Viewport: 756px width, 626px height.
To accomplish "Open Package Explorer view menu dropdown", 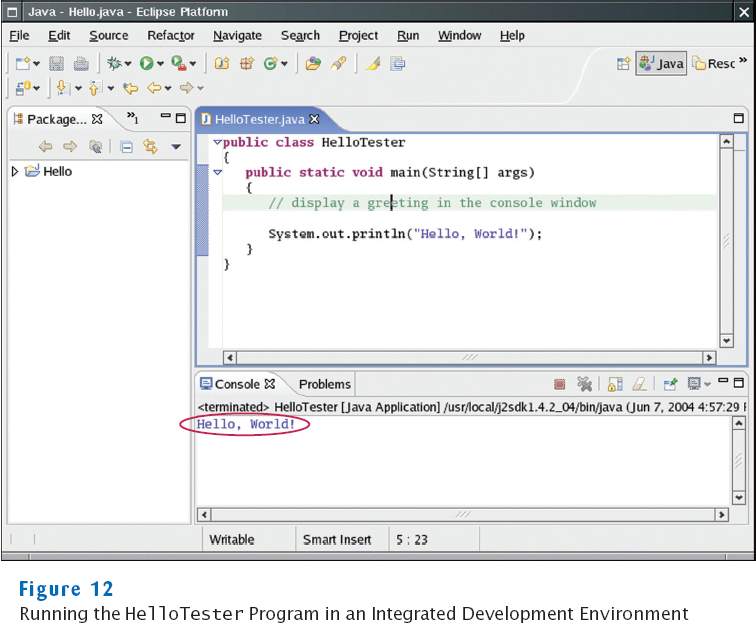I will (176, 147).
